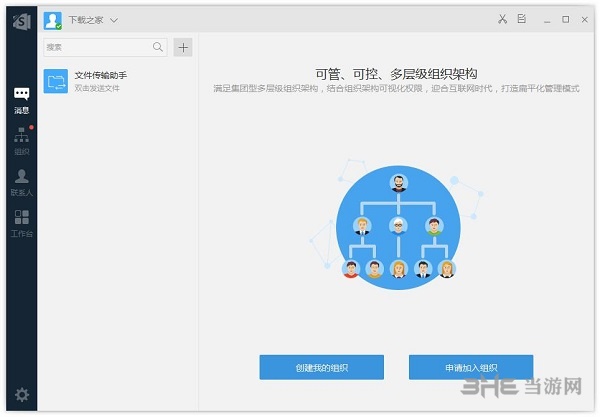Click the magnifier icon in search box
Viewport: 600px width, 417px height.
158,47
